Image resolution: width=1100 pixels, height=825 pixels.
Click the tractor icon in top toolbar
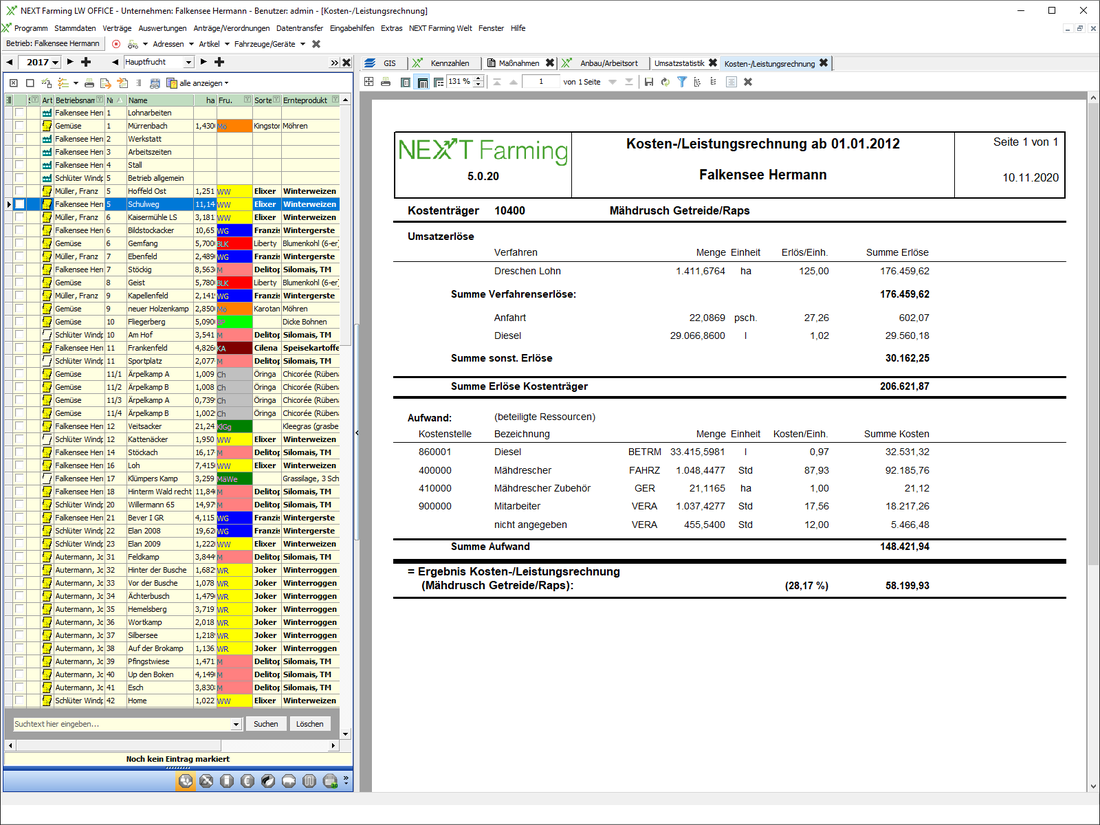133,44
